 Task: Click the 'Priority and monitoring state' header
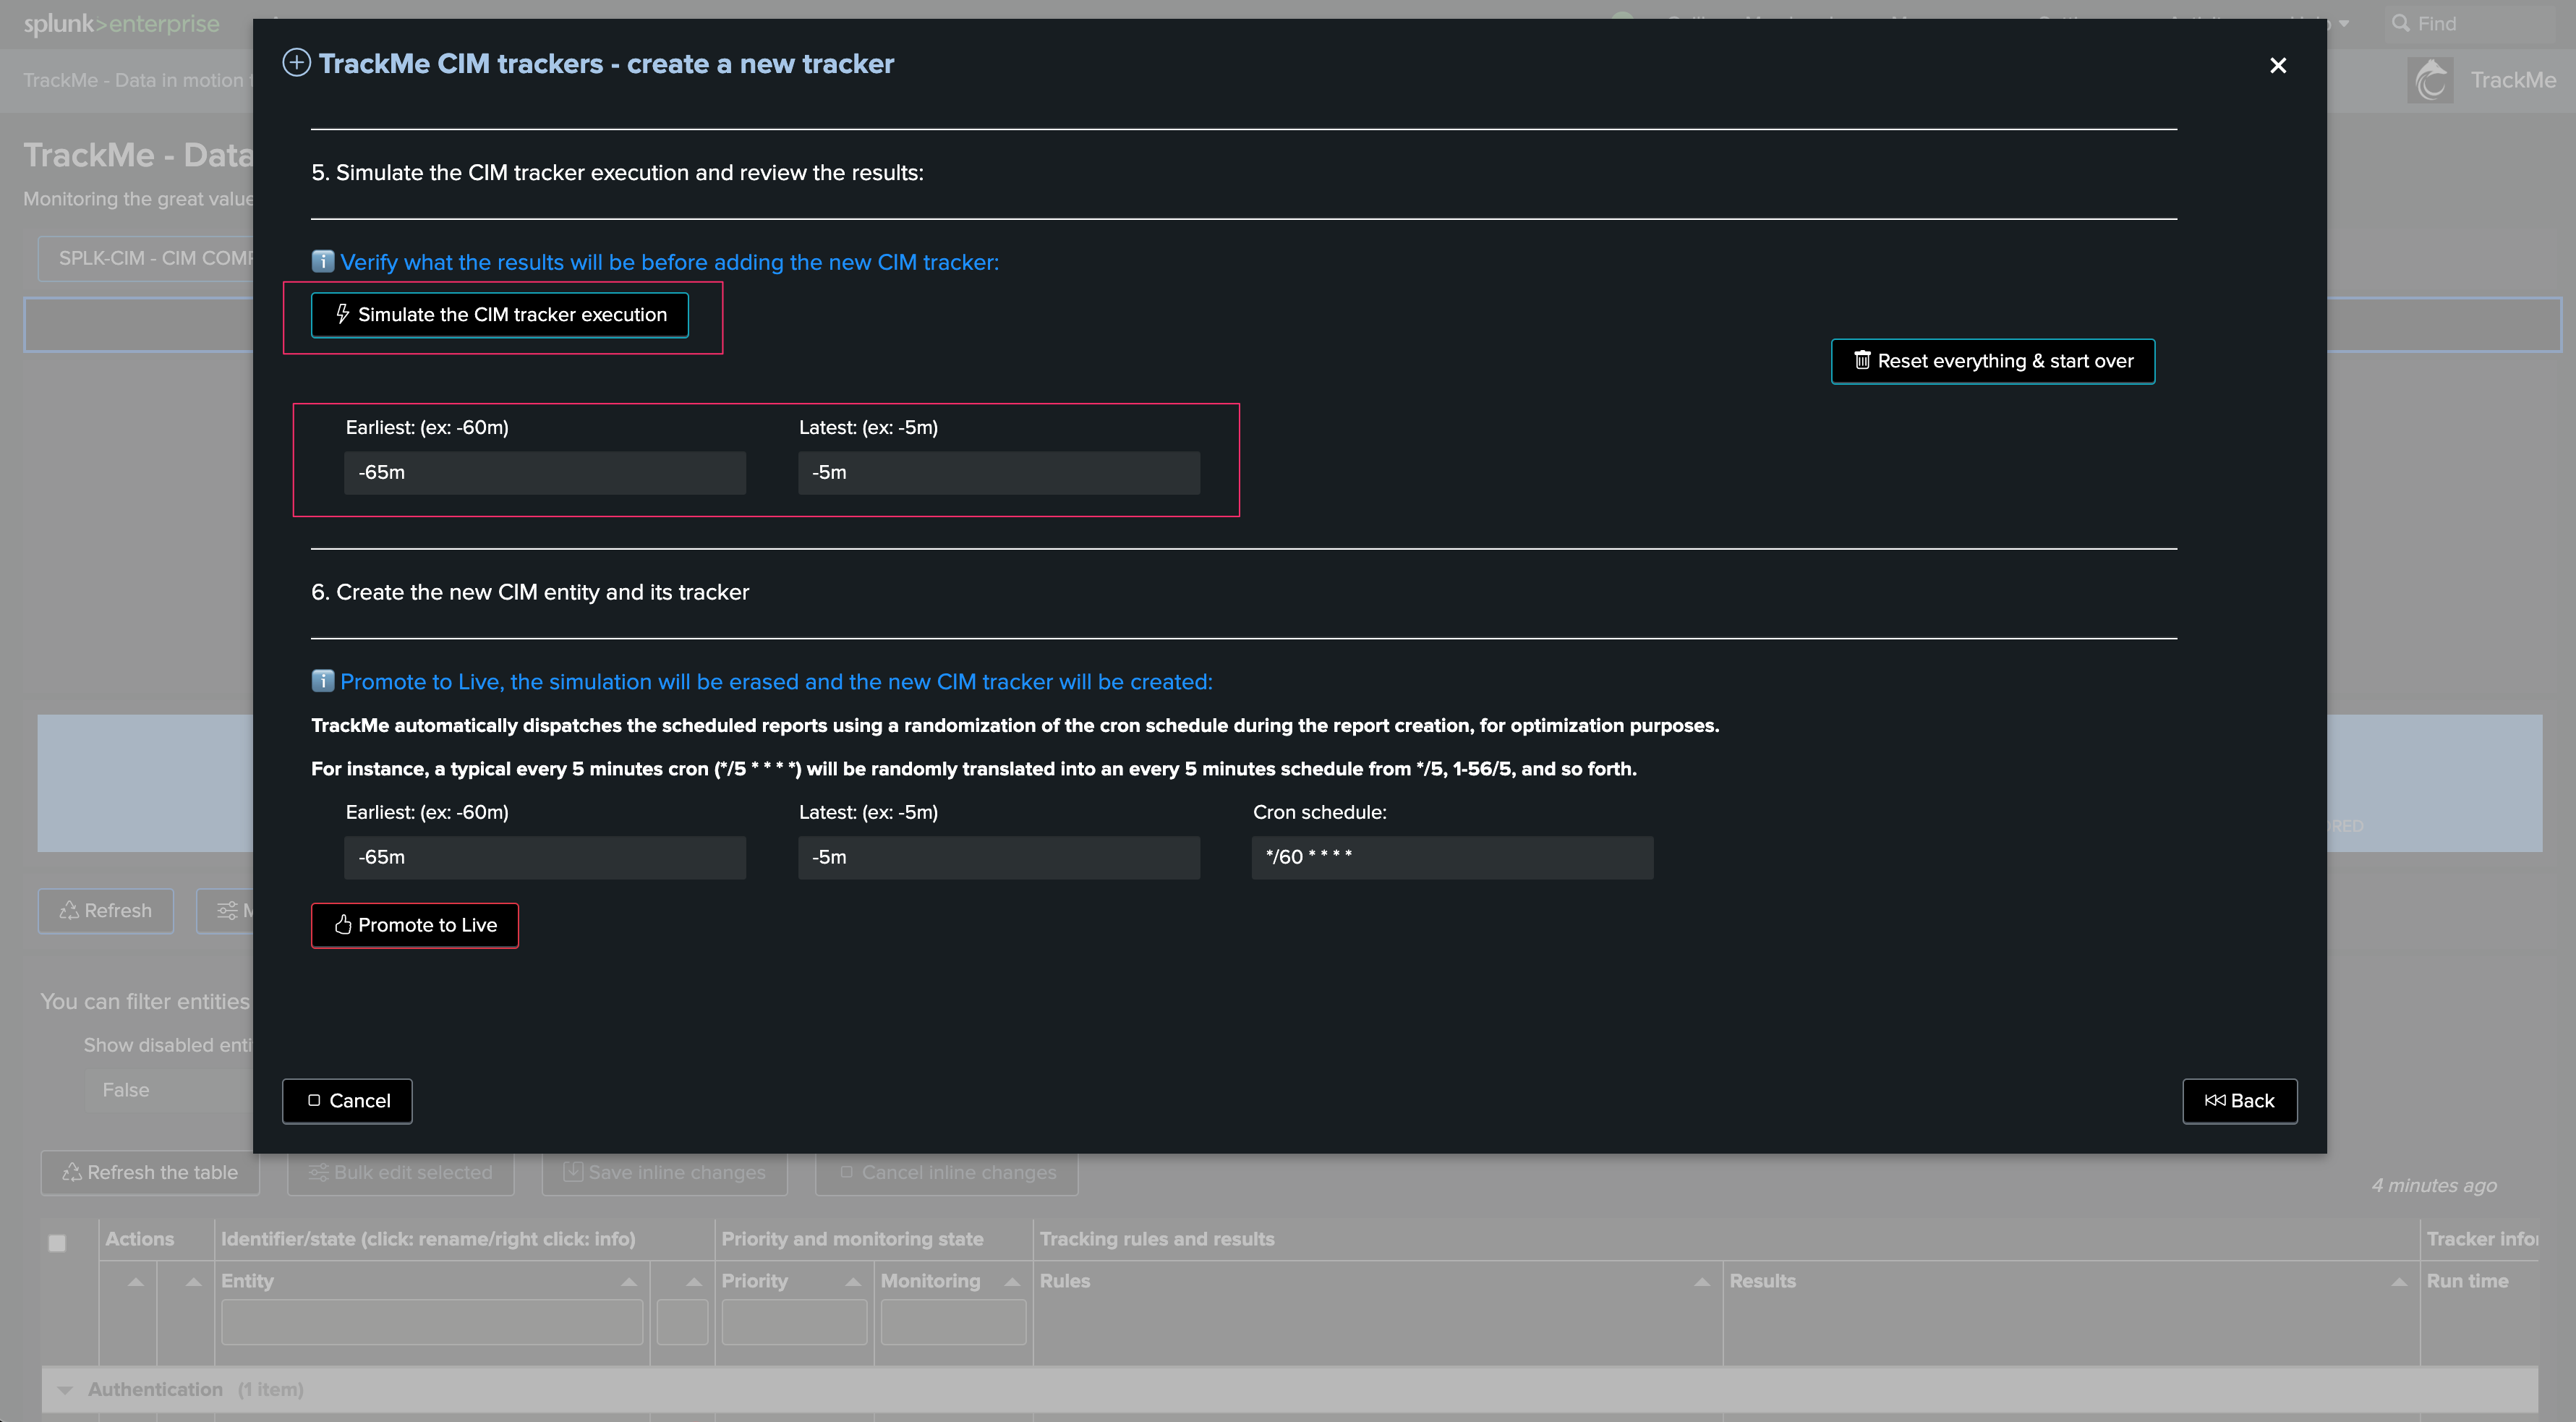coord(853,1239)
